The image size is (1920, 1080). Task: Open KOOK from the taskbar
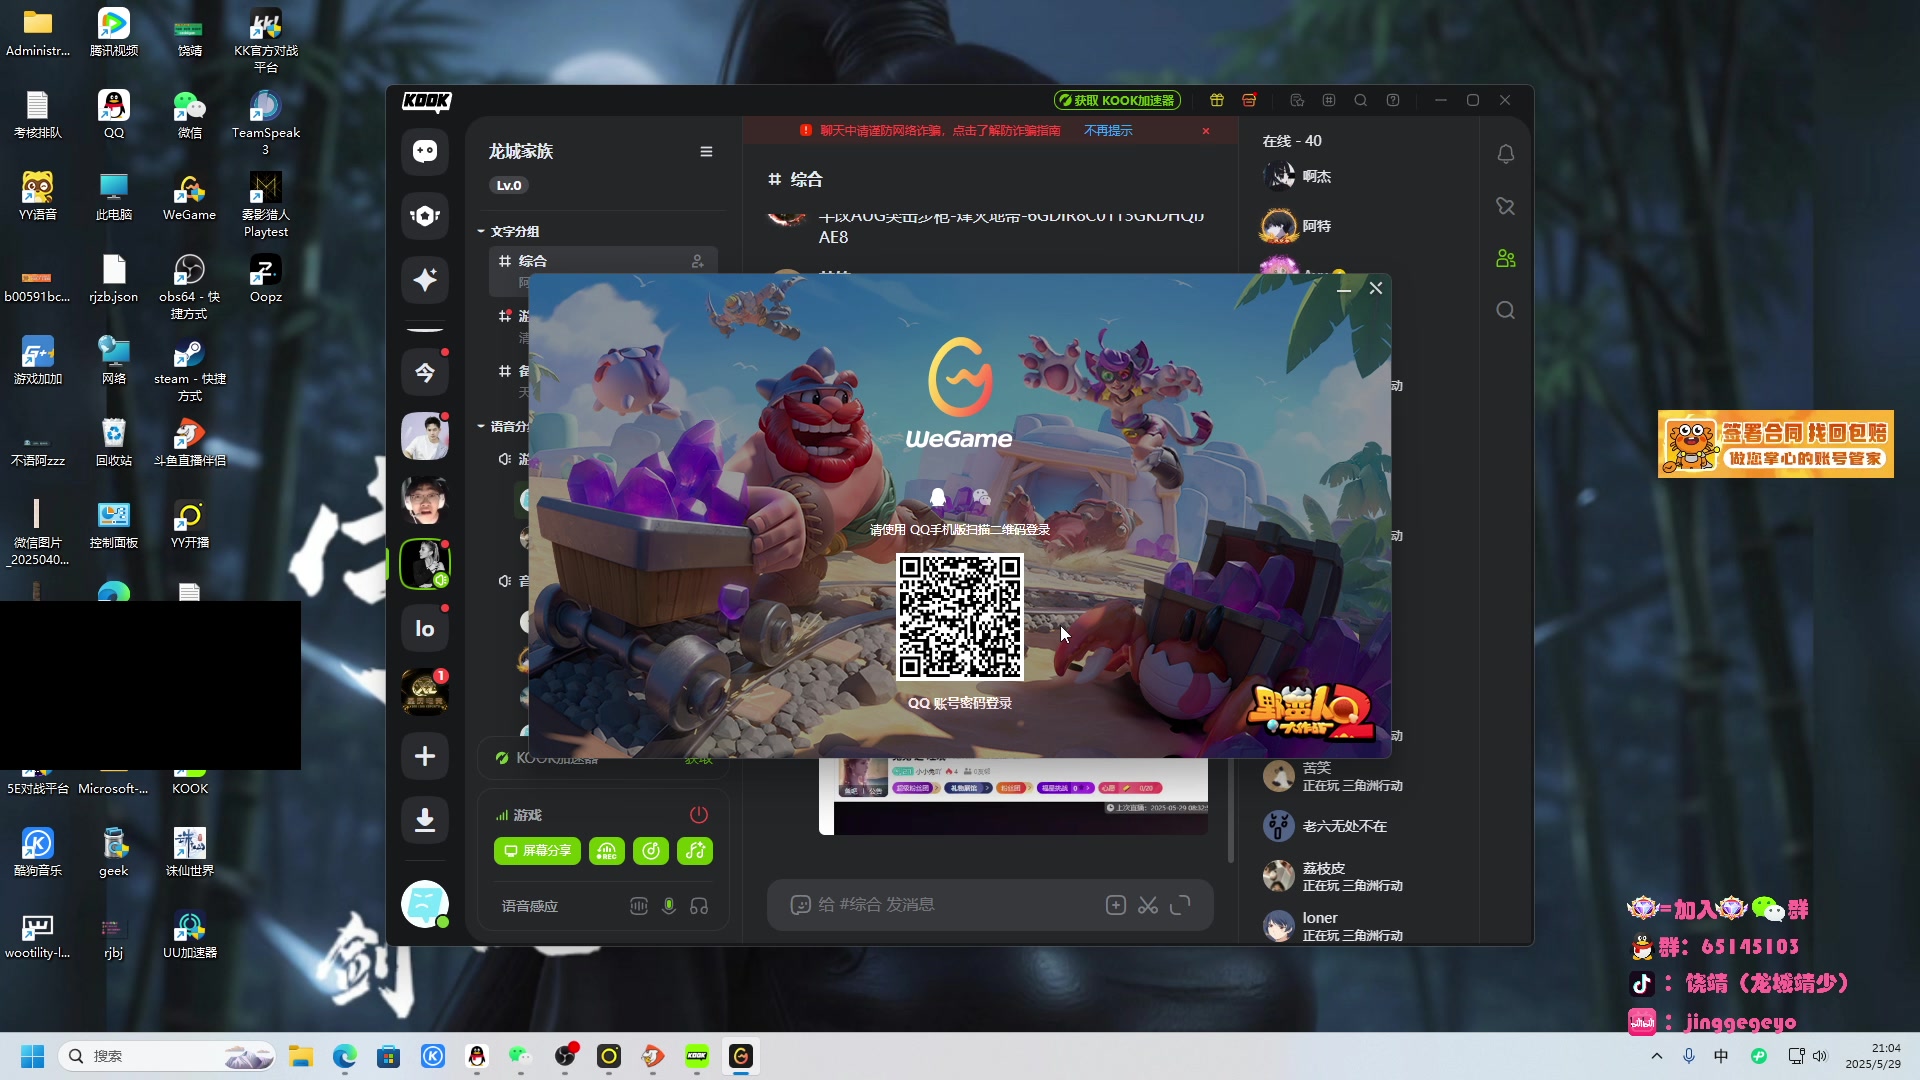click(697, 1056)
